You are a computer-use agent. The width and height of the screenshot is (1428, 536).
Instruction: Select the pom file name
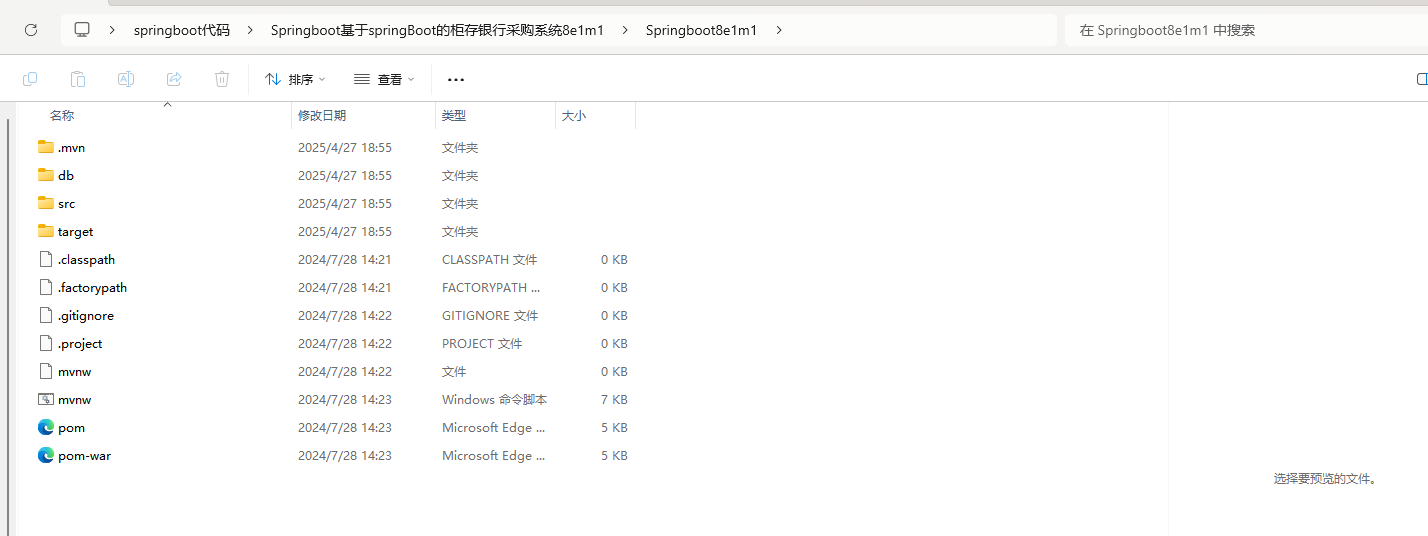pos(71,427)
